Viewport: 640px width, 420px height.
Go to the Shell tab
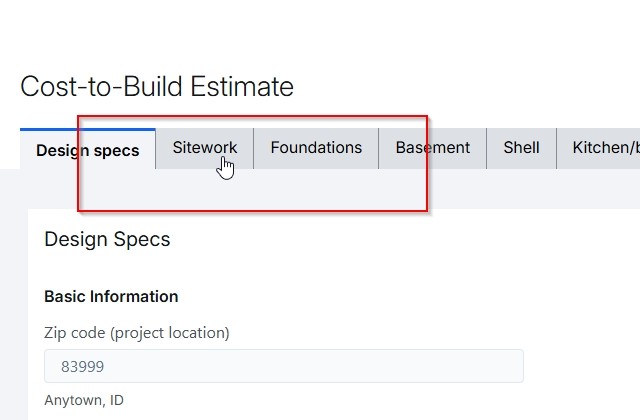tap(521, 148)
